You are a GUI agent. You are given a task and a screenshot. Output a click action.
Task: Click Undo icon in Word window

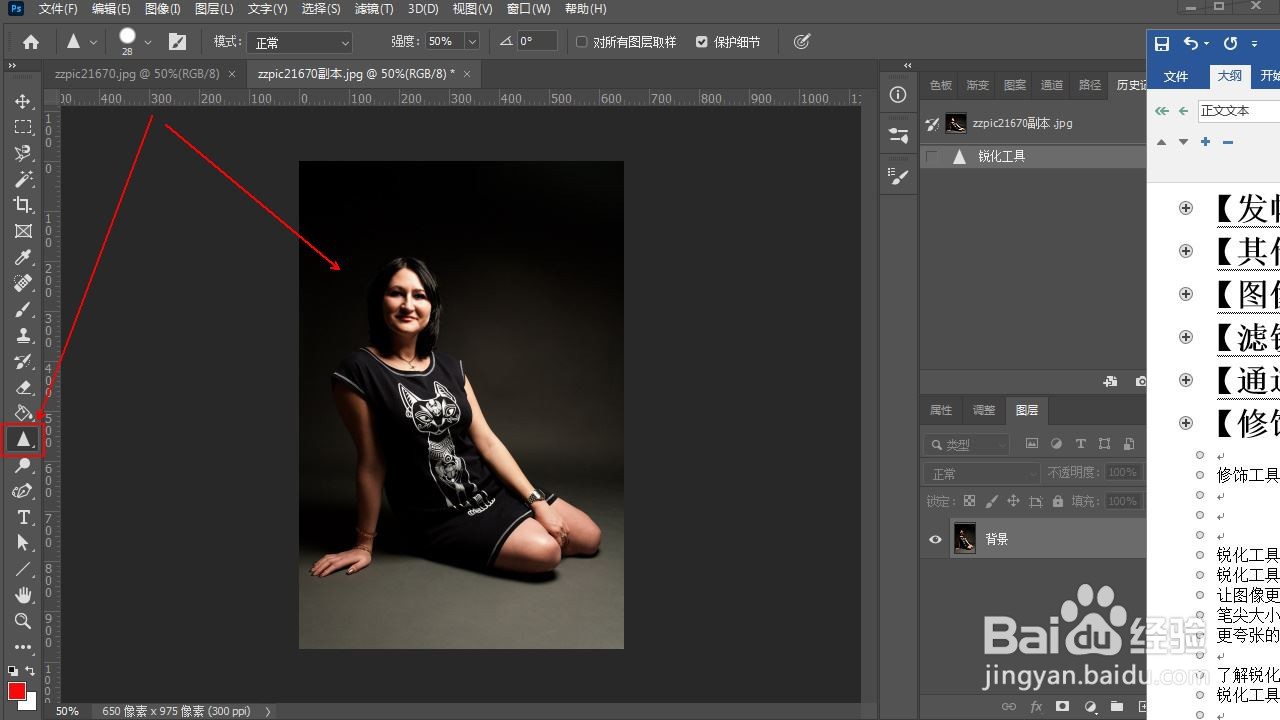pos(1190,44)
